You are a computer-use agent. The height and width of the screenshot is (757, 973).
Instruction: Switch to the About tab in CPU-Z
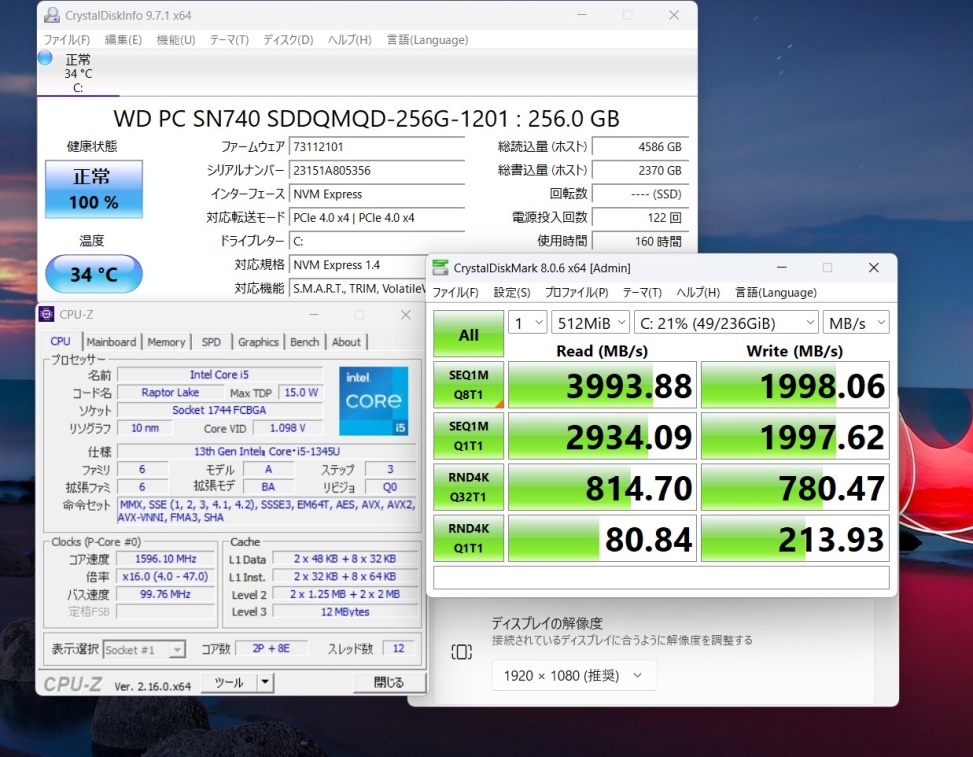click(x=346, y=342)
